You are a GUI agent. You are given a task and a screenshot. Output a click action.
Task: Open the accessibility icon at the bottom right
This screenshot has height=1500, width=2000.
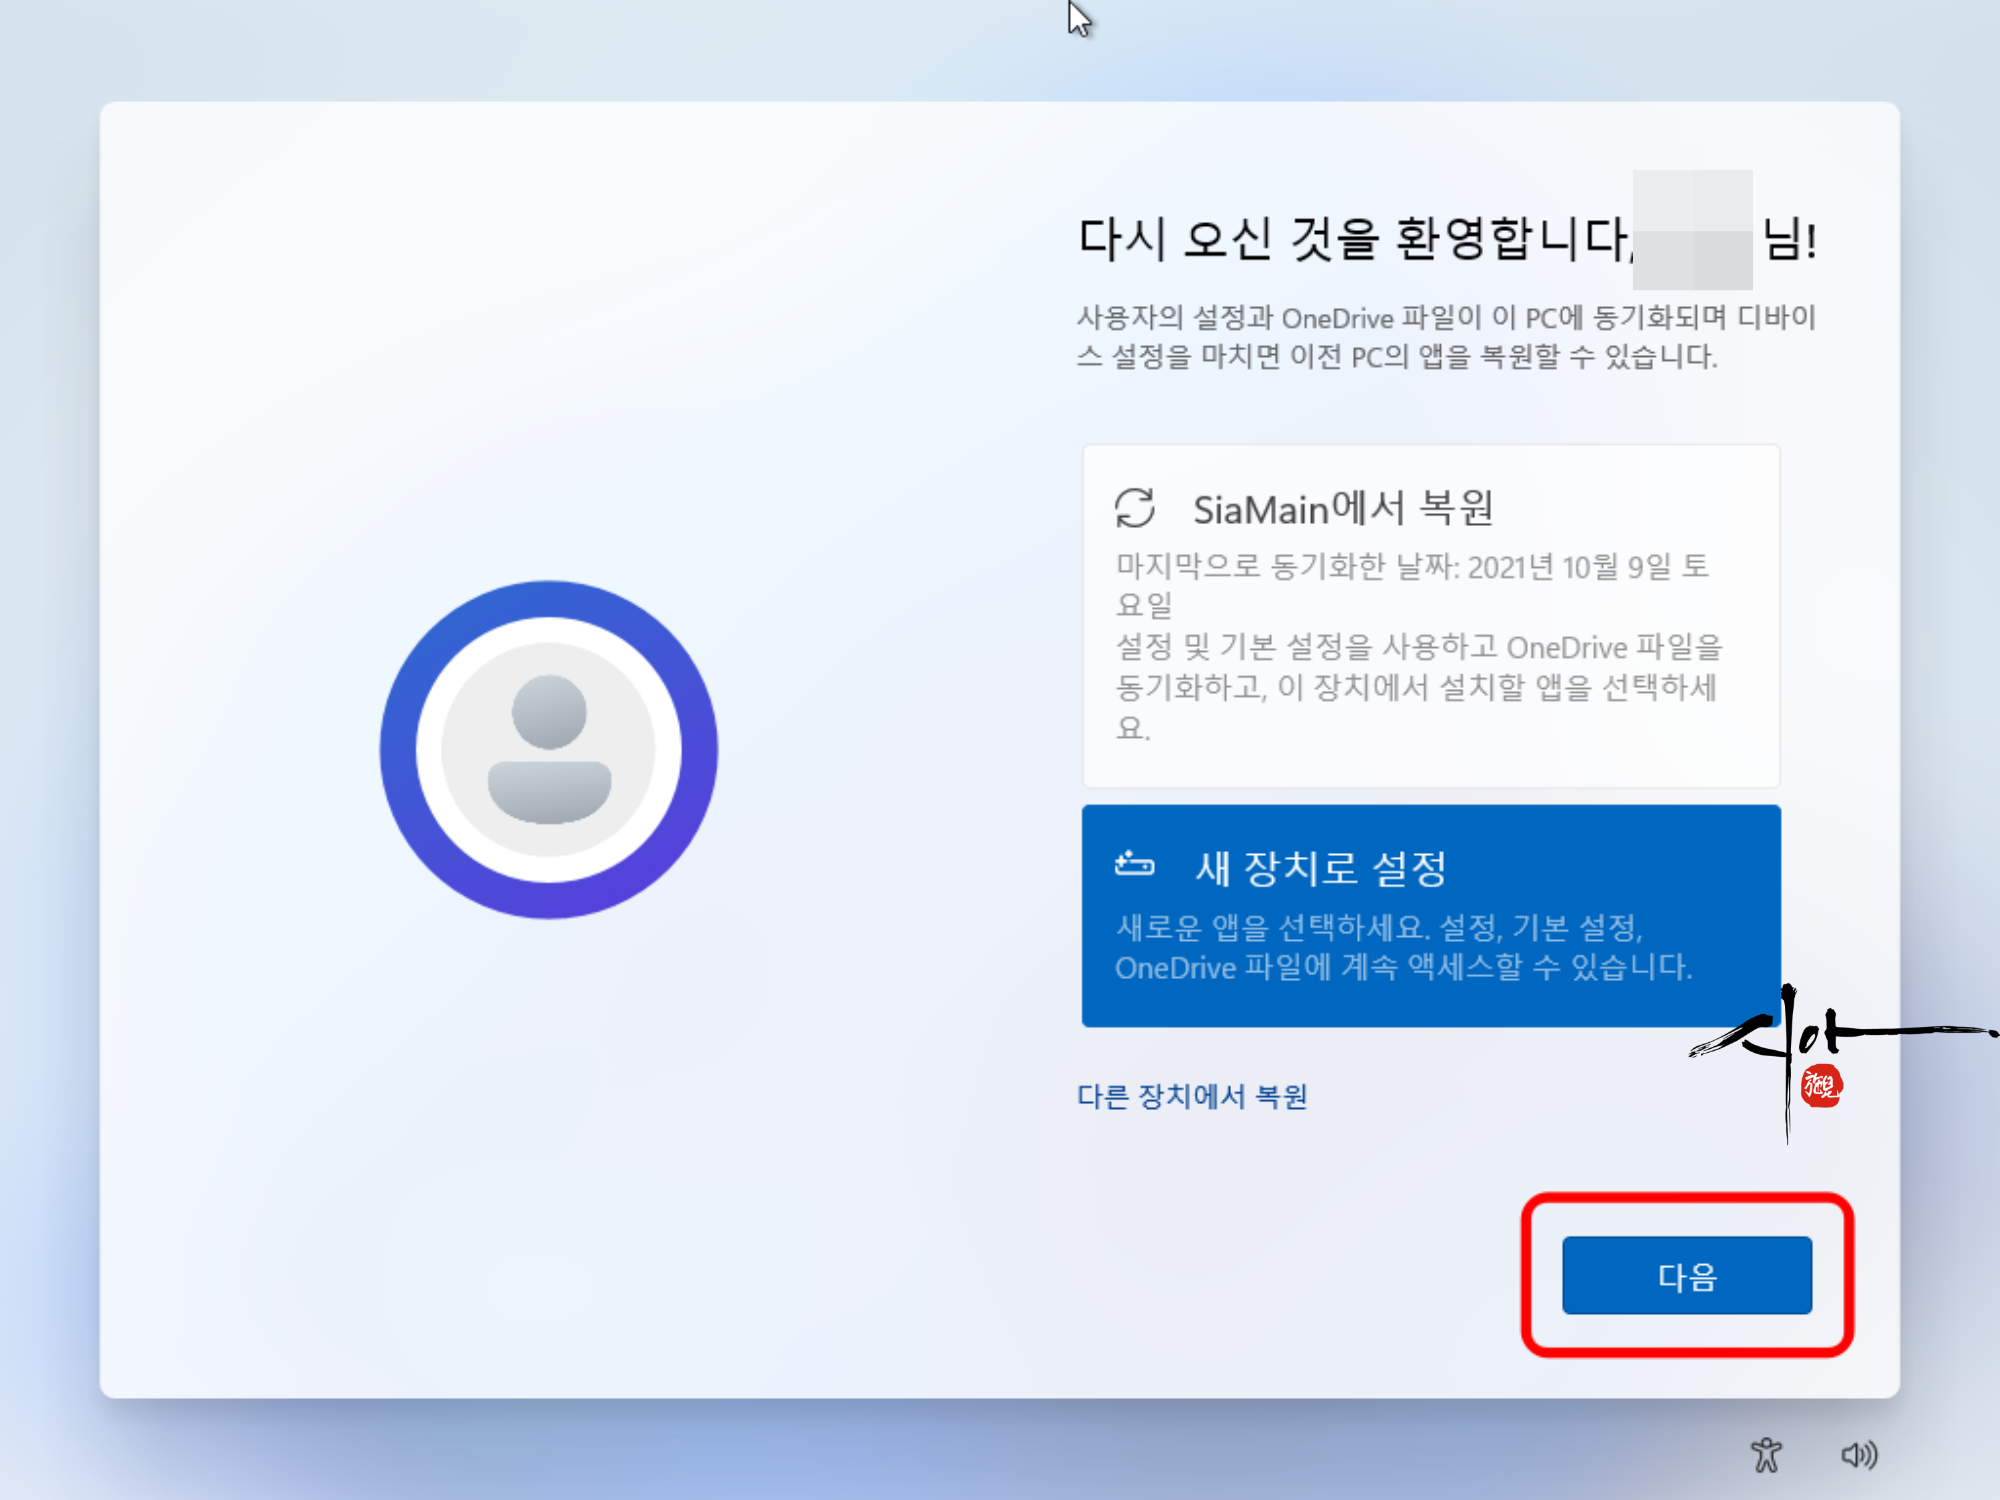click(x=1766, y=1455)
